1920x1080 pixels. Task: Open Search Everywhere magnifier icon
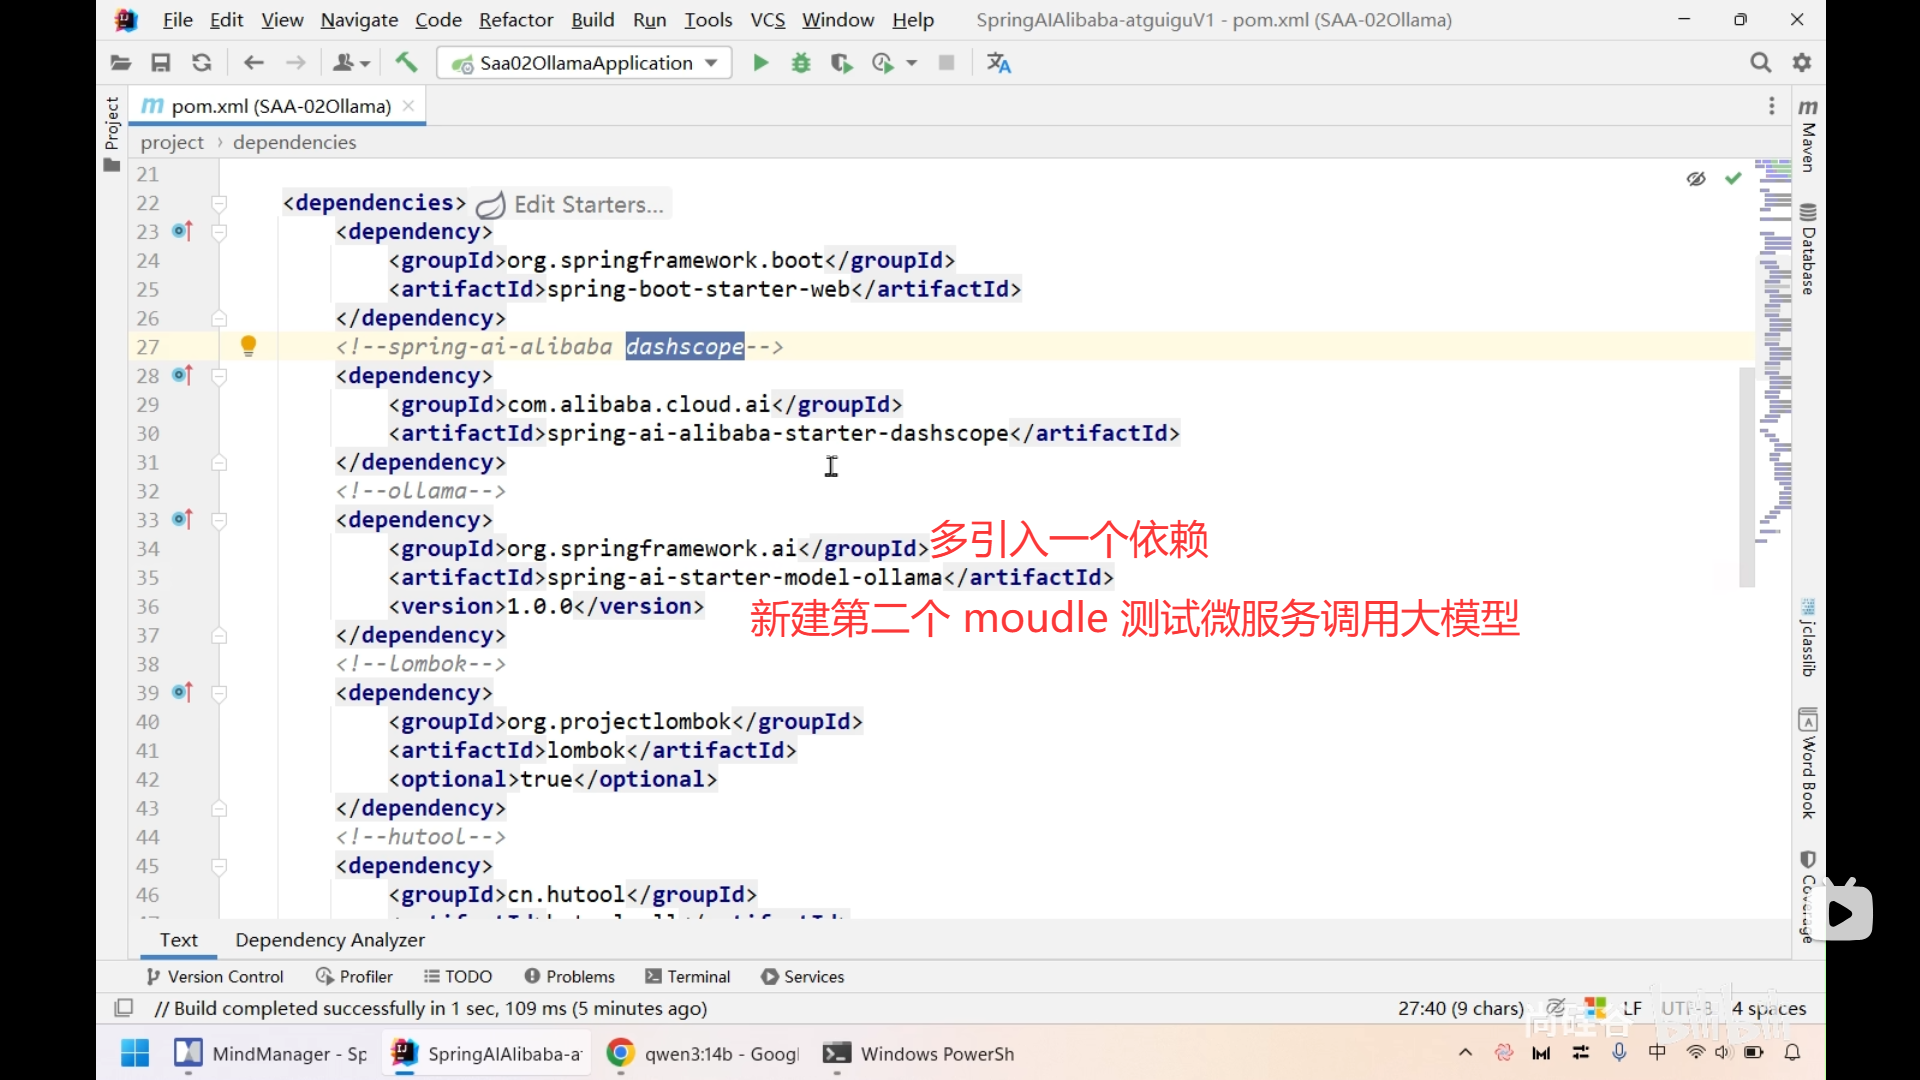coord(1760,63)
